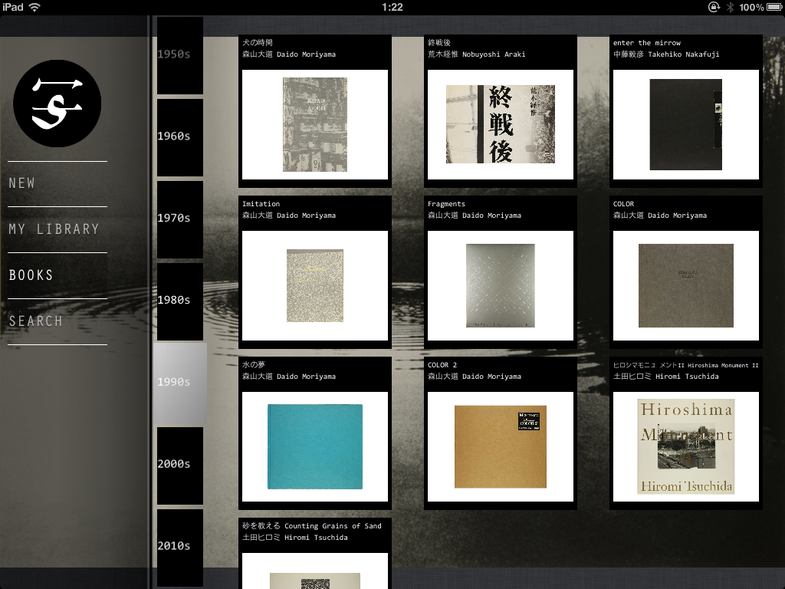The image size is (785, 589).
Task: Open the NEW section in the sidebar
Action: point(22,183)
